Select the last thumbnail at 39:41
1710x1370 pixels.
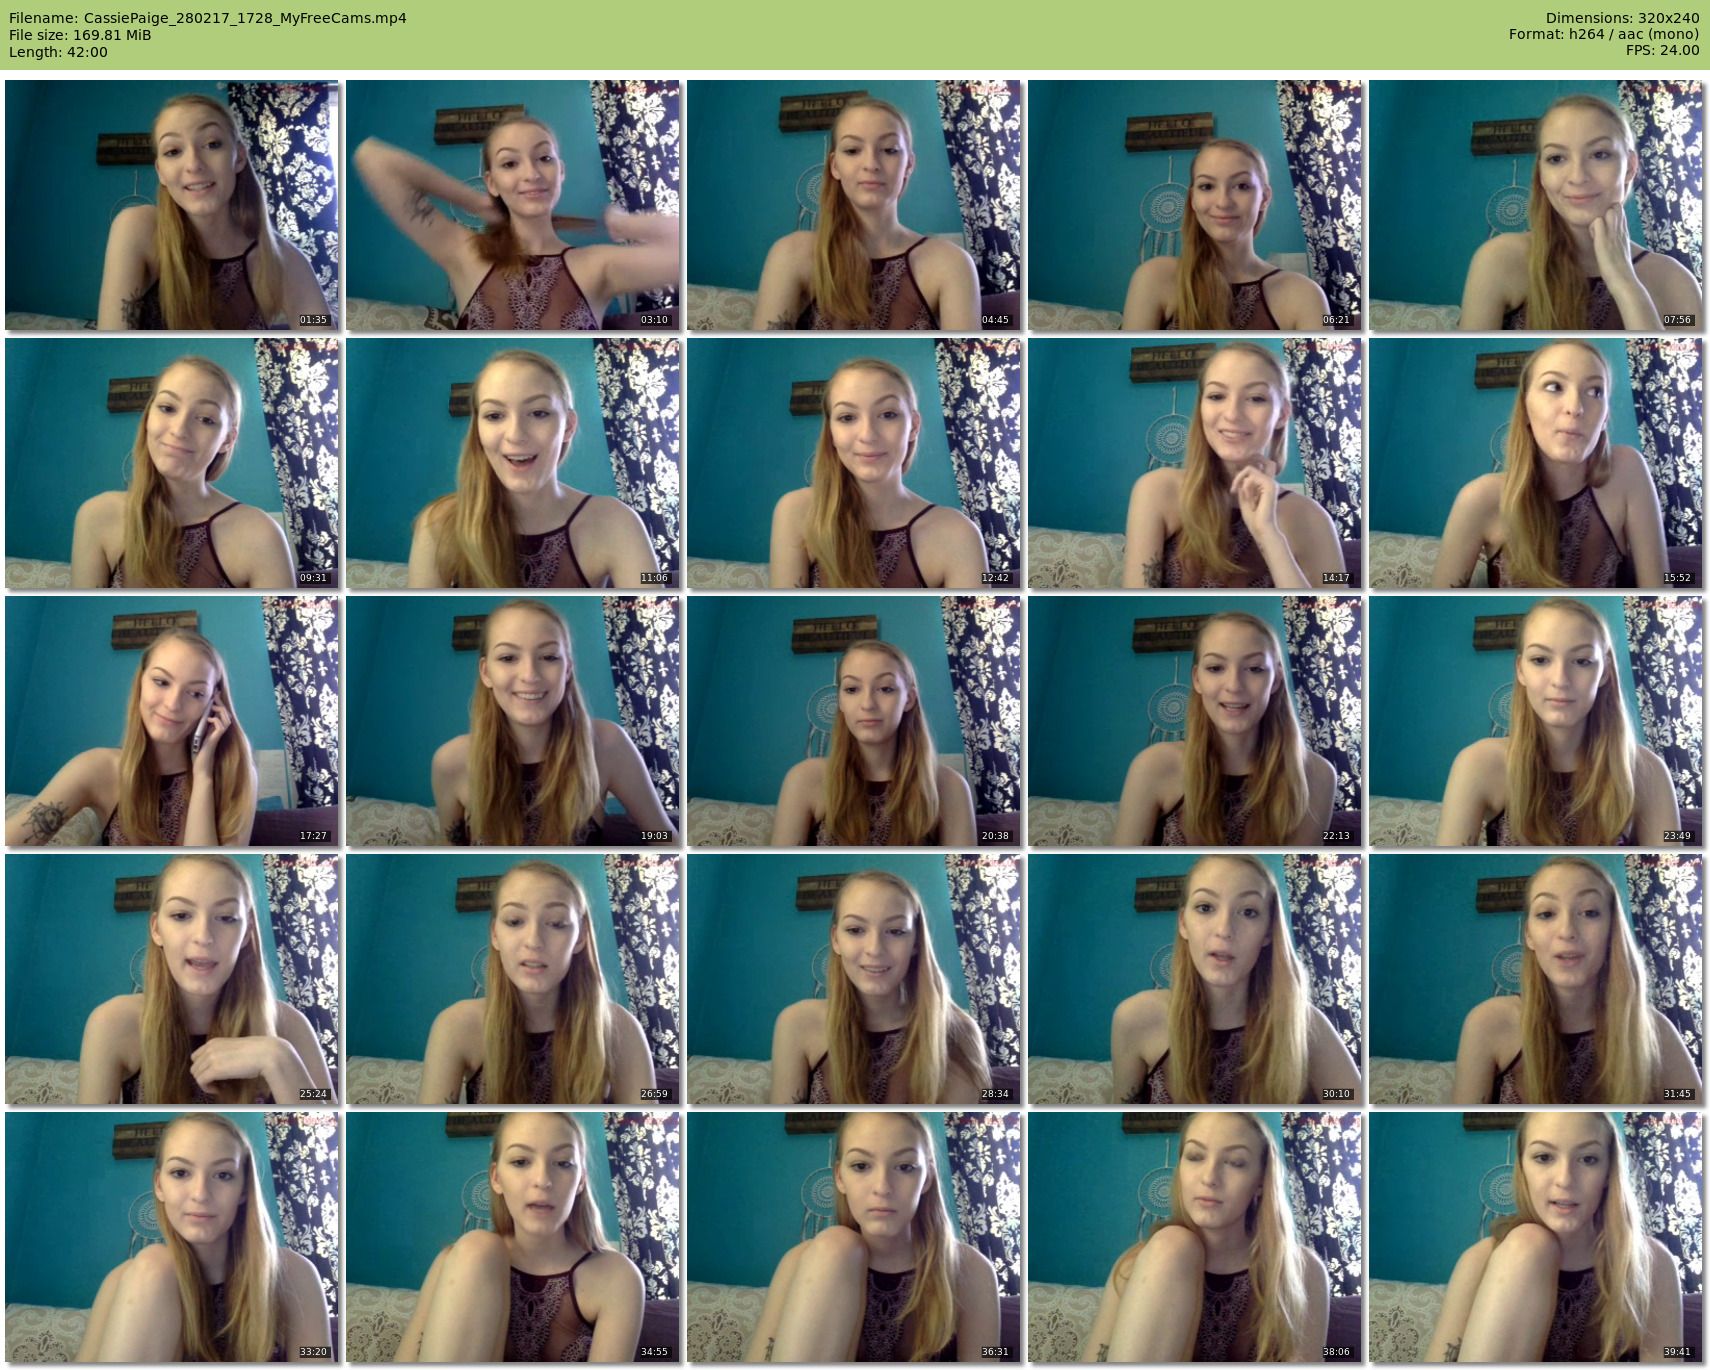tap(1535, 1237)
